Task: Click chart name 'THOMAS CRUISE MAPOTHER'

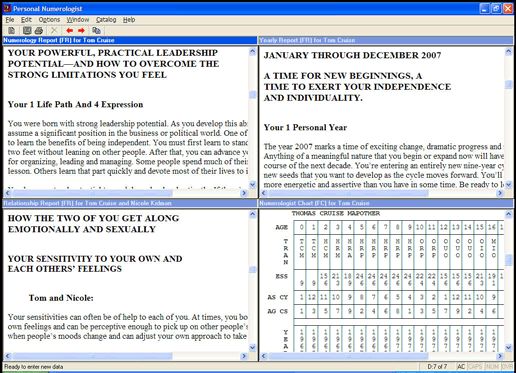Action: point(336,214)
